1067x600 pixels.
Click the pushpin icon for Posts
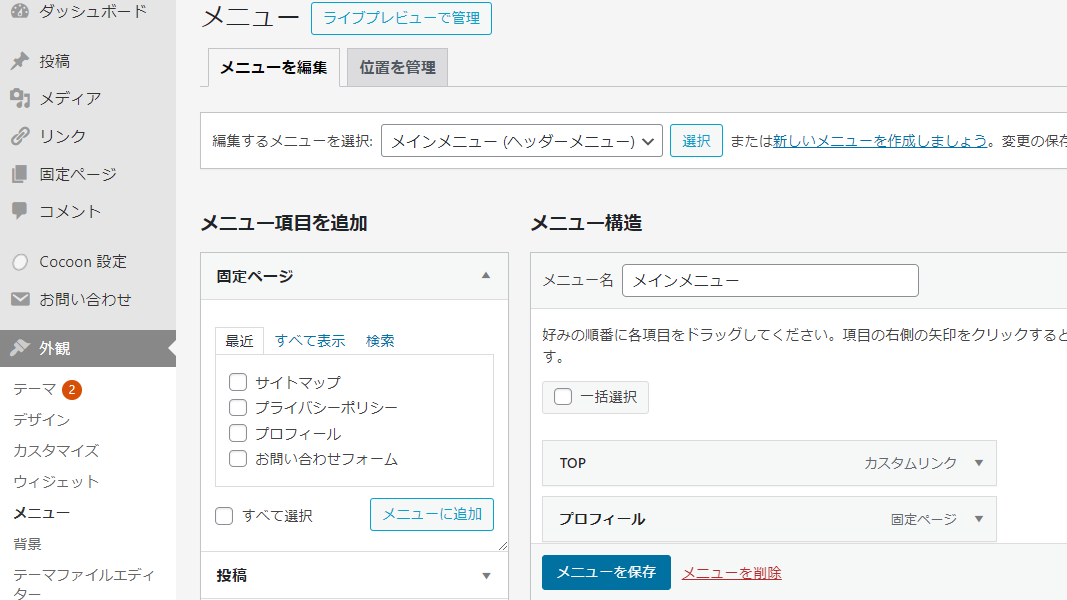coord(20,61)
